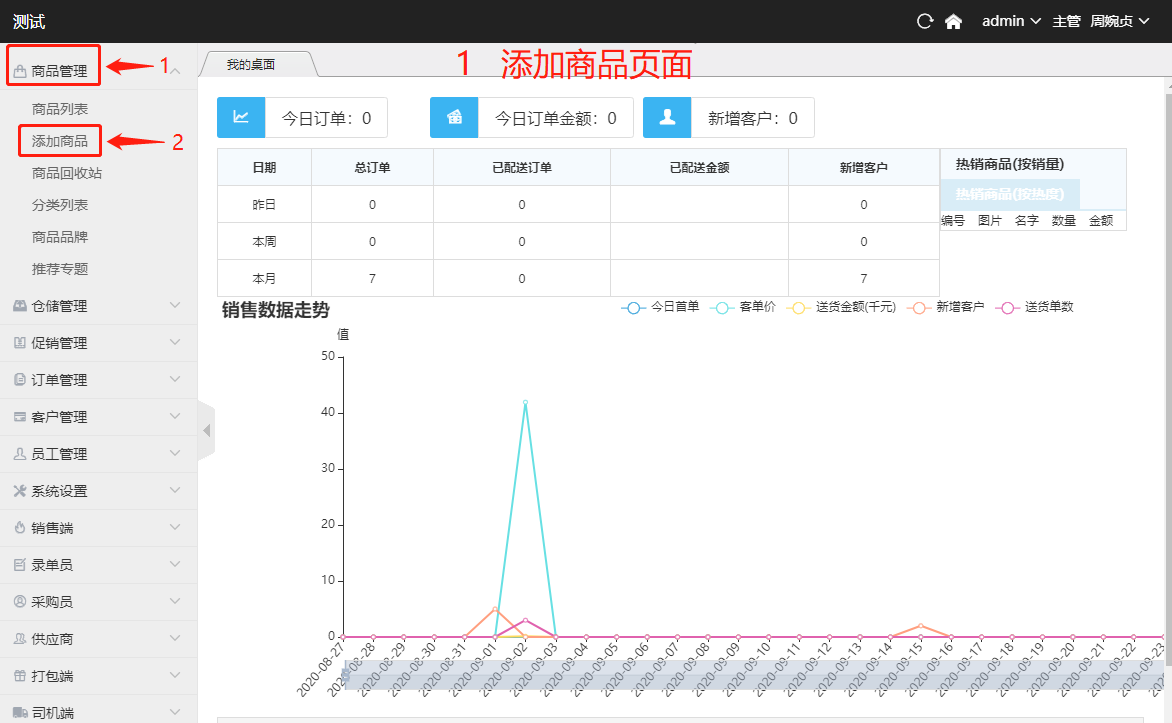Click the 仓储管理 warehouse icon
Image resolution: width=1172 pixels, height=723 pixels.
(20, 306)
